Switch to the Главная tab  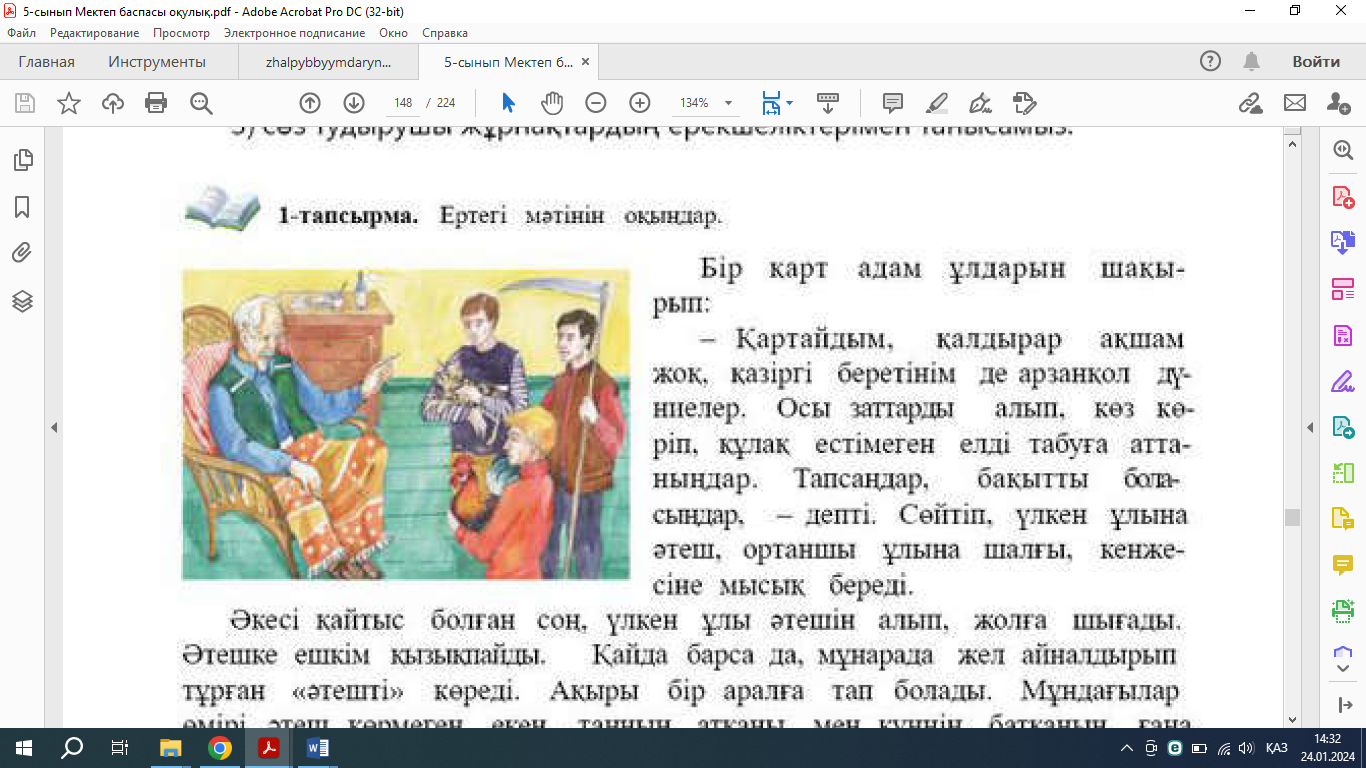(46, 62)
